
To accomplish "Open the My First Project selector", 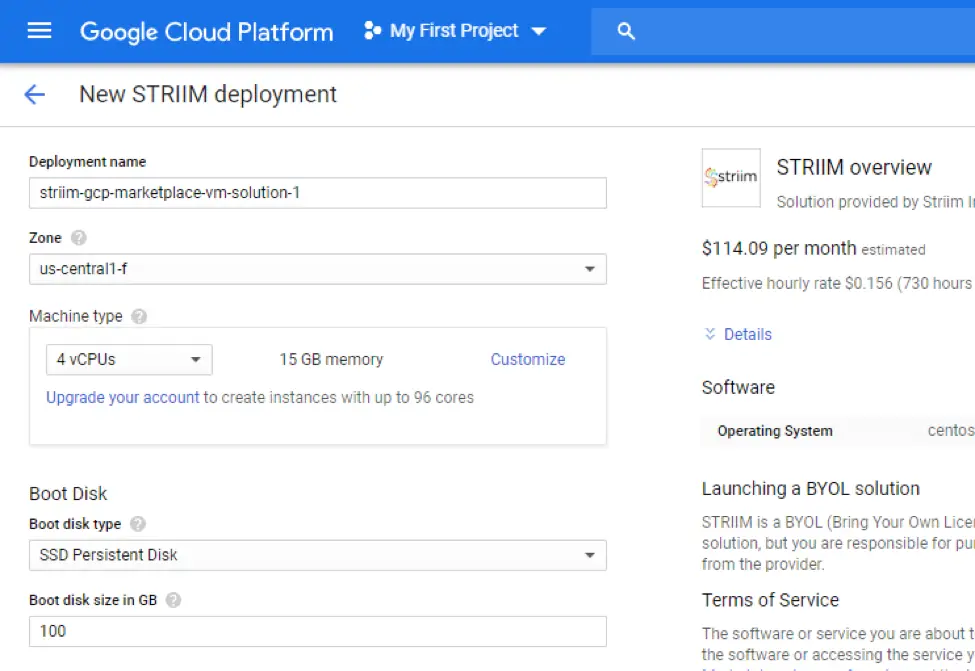I will tap(455, 31).
